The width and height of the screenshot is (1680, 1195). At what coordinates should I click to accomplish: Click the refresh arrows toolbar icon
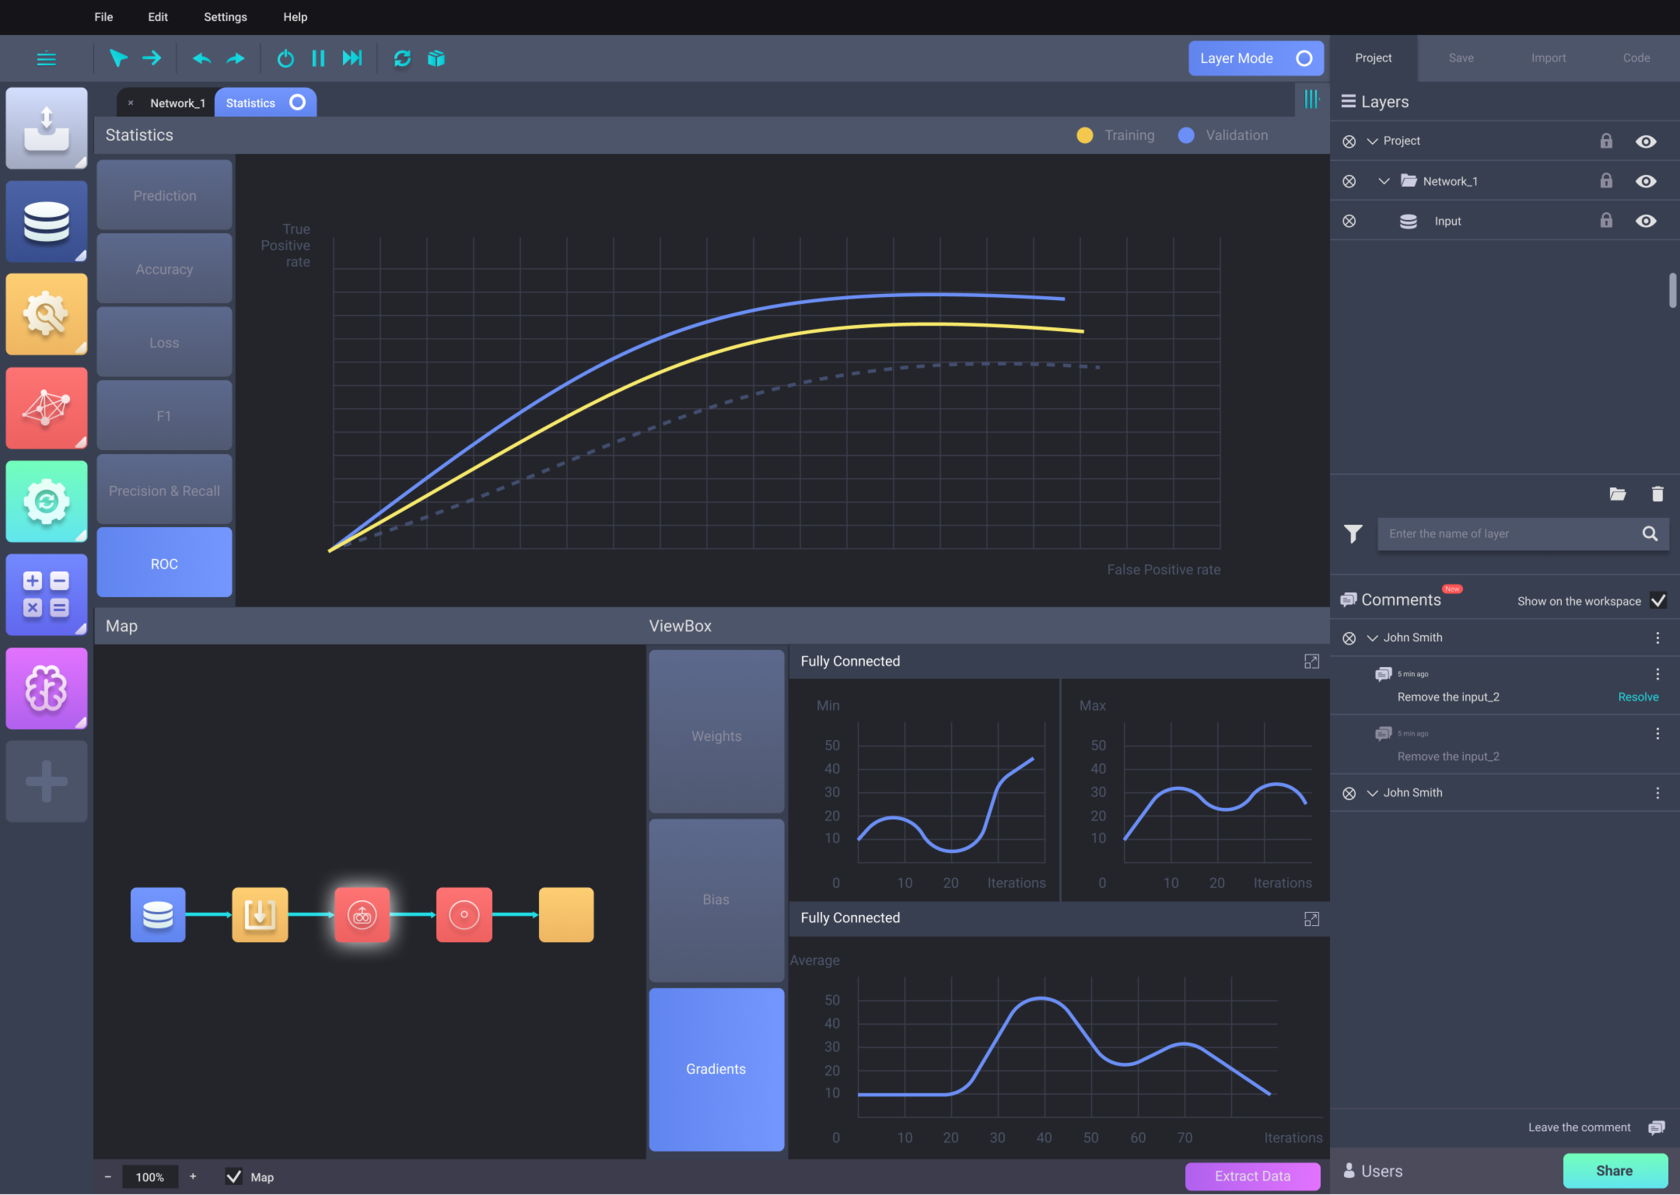[x=402, y=59]
